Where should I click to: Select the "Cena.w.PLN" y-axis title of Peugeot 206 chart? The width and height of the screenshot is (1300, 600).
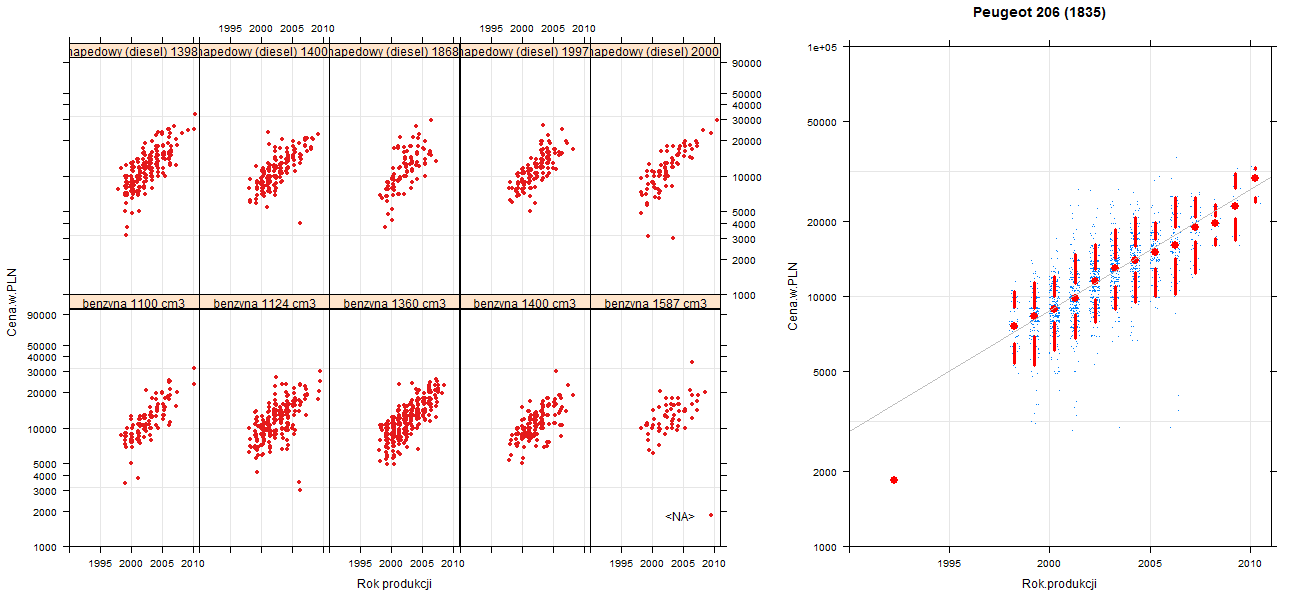click(x=793, y=296)
